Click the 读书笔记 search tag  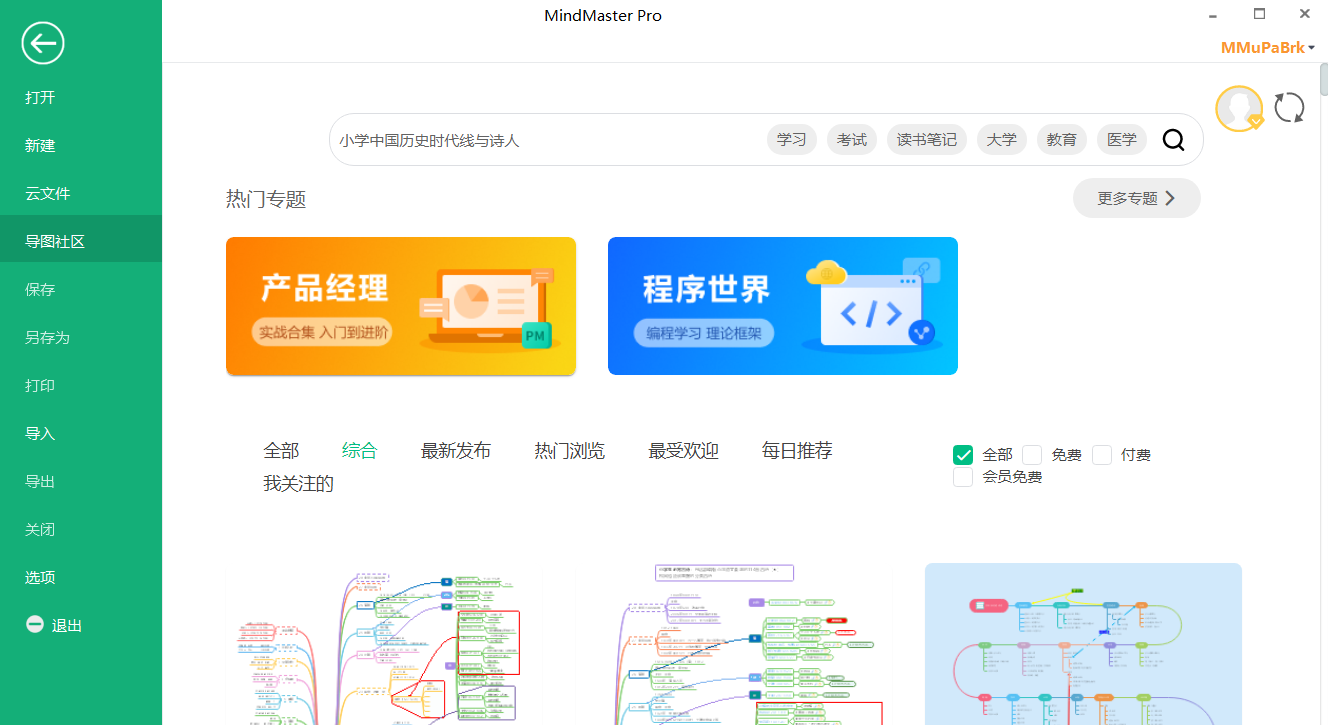pyautogui.click(x=926, y=140)
